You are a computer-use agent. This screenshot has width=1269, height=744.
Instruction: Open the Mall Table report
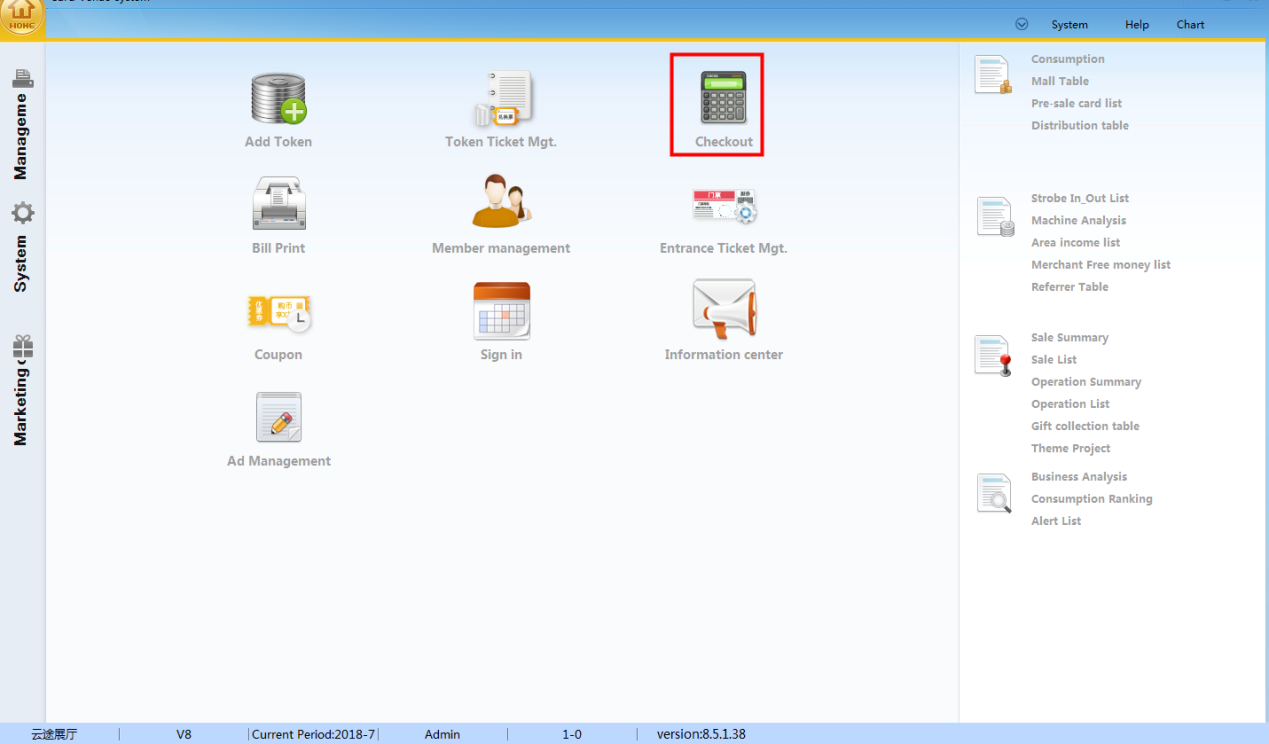tap(1060, 81)
